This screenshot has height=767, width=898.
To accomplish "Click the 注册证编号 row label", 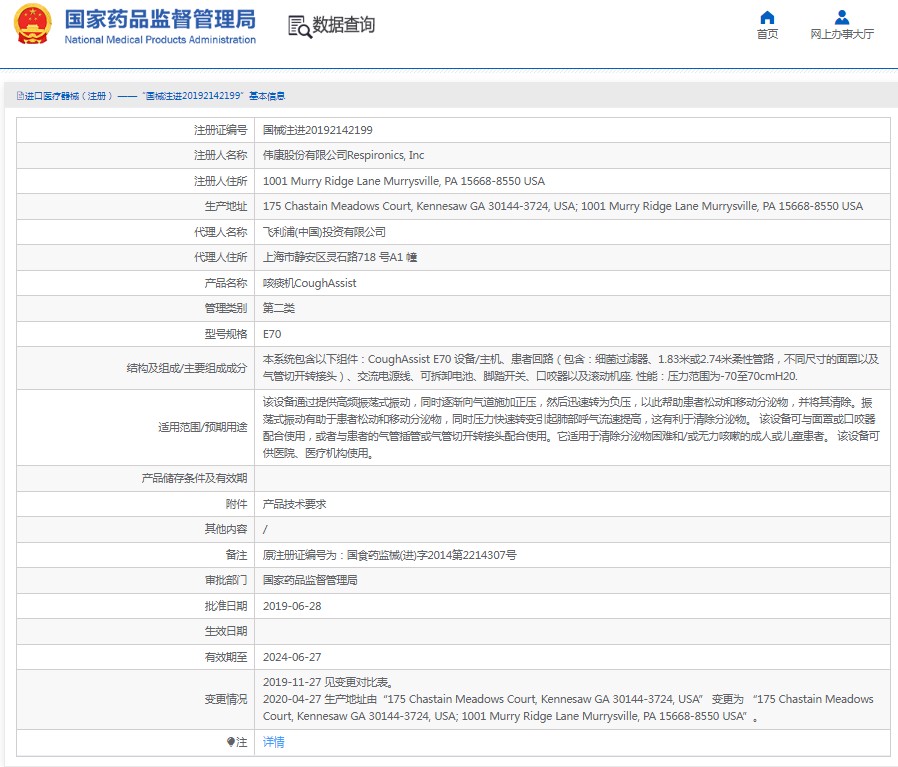I will [220, 130].
